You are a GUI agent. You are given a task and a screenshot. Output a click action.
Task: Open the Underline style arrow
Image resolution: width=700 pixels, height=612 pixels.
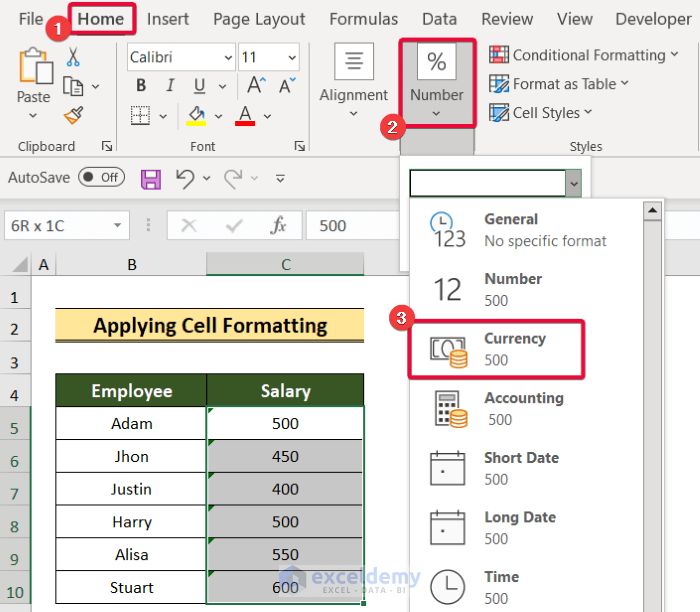[x=222, y=86]
